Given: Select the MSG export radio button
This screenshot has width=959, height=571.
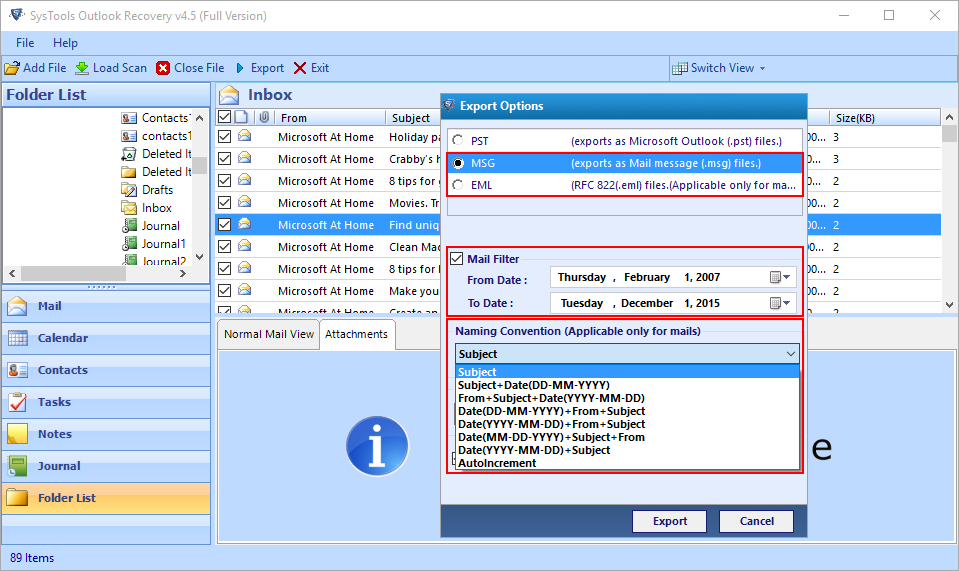Looking at the screenshot, I should (x=457, y=163).
